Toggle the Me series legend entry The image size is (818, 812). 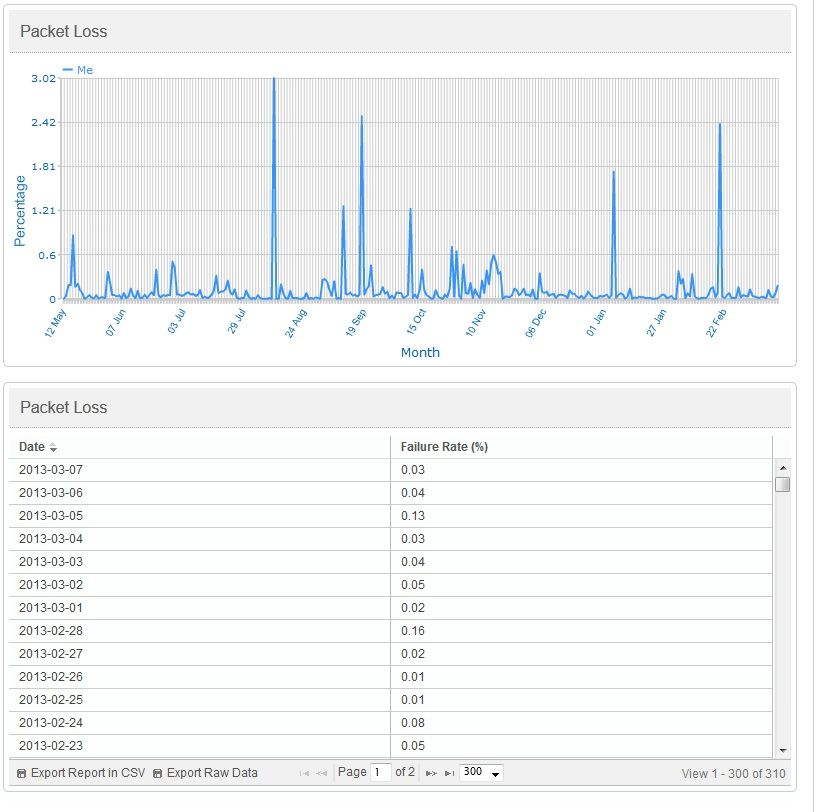[78, 70]
